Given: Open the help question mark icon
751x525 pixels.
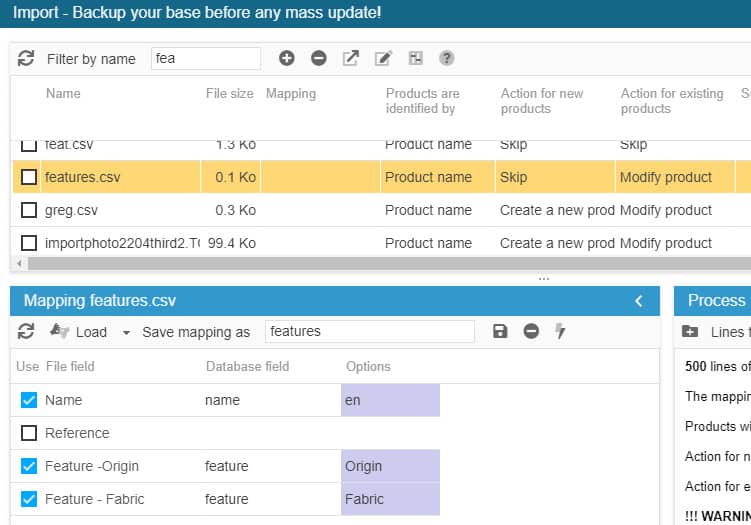Looking at the screenshot, I should tap(447, 59).
